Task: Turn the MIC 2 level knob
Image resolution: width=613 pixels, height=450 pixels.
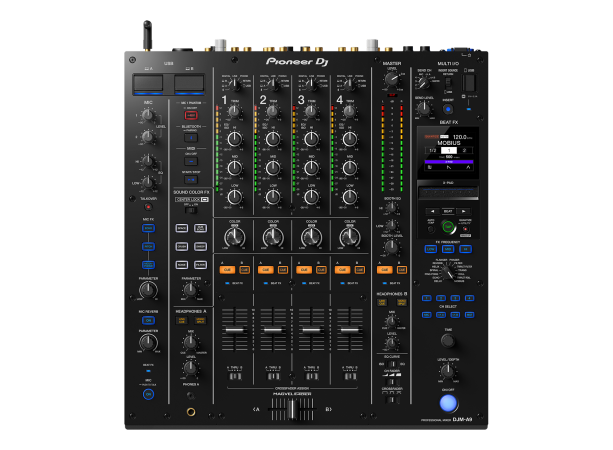Action: 147,136
